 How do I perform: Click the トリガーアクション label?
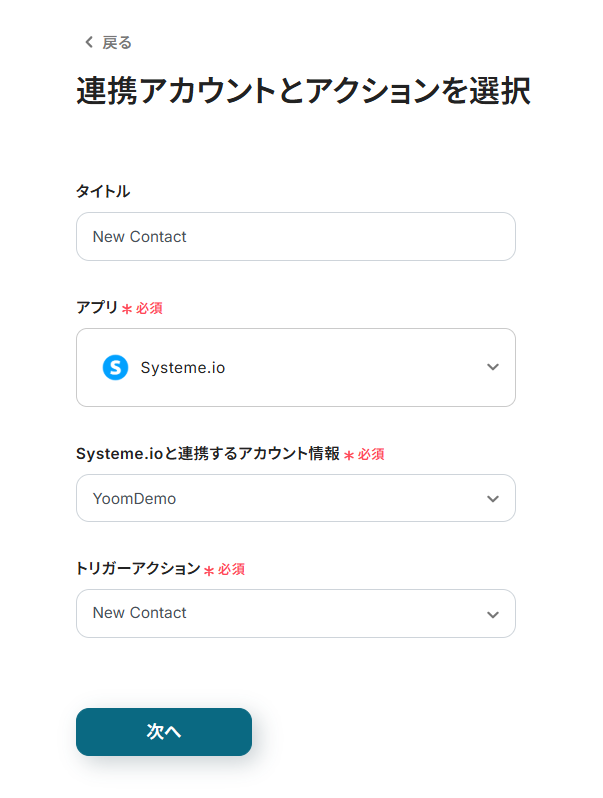pyautogui.click(x=138, y=568)
